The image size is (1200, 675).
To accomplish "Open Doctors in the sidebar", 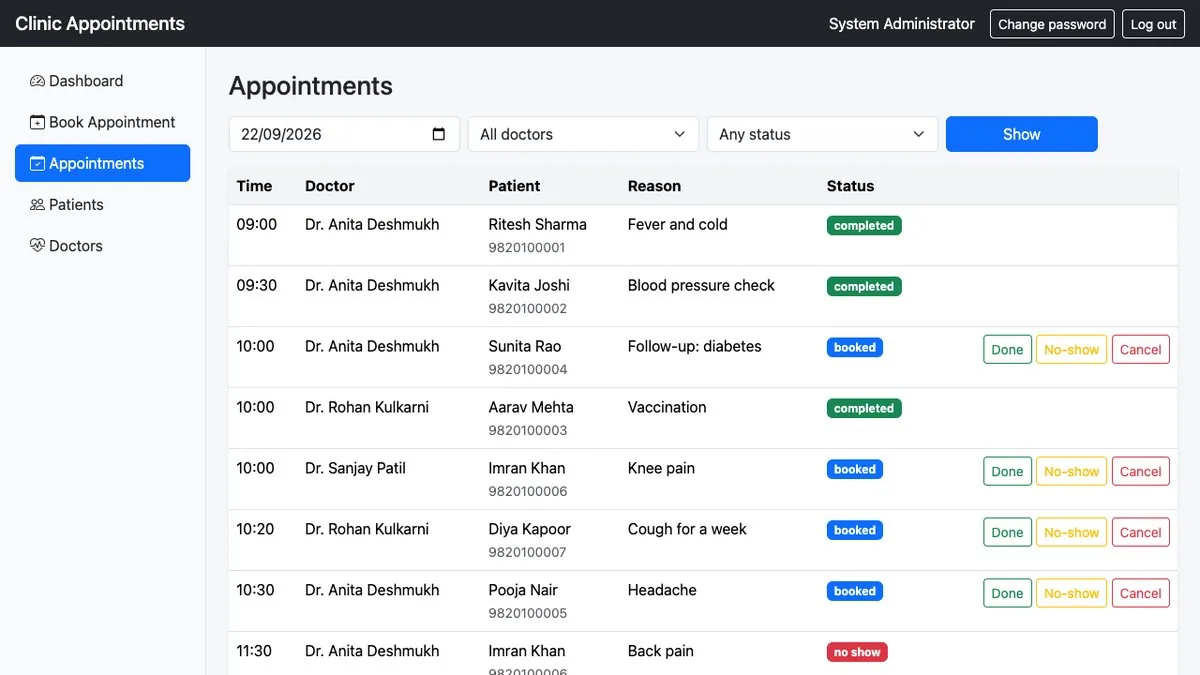I will (x=102, y=245).
